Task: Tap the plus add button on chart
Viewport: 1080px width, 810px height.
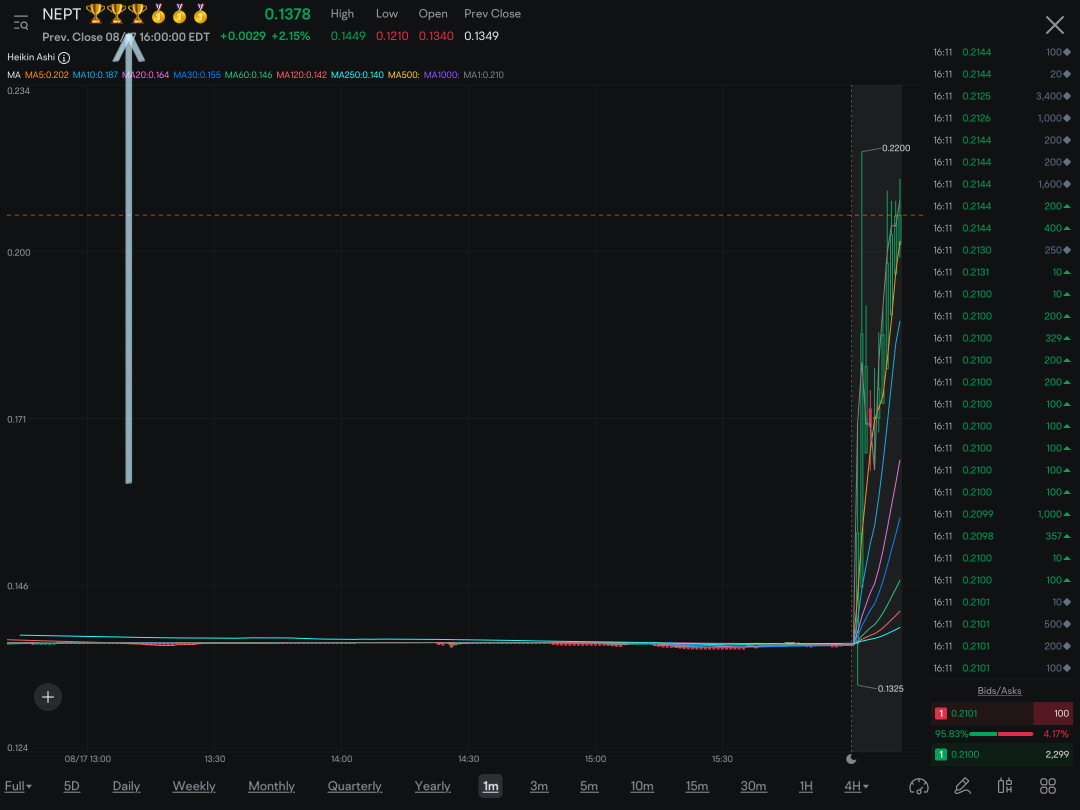Action: [x=48, y=697]
